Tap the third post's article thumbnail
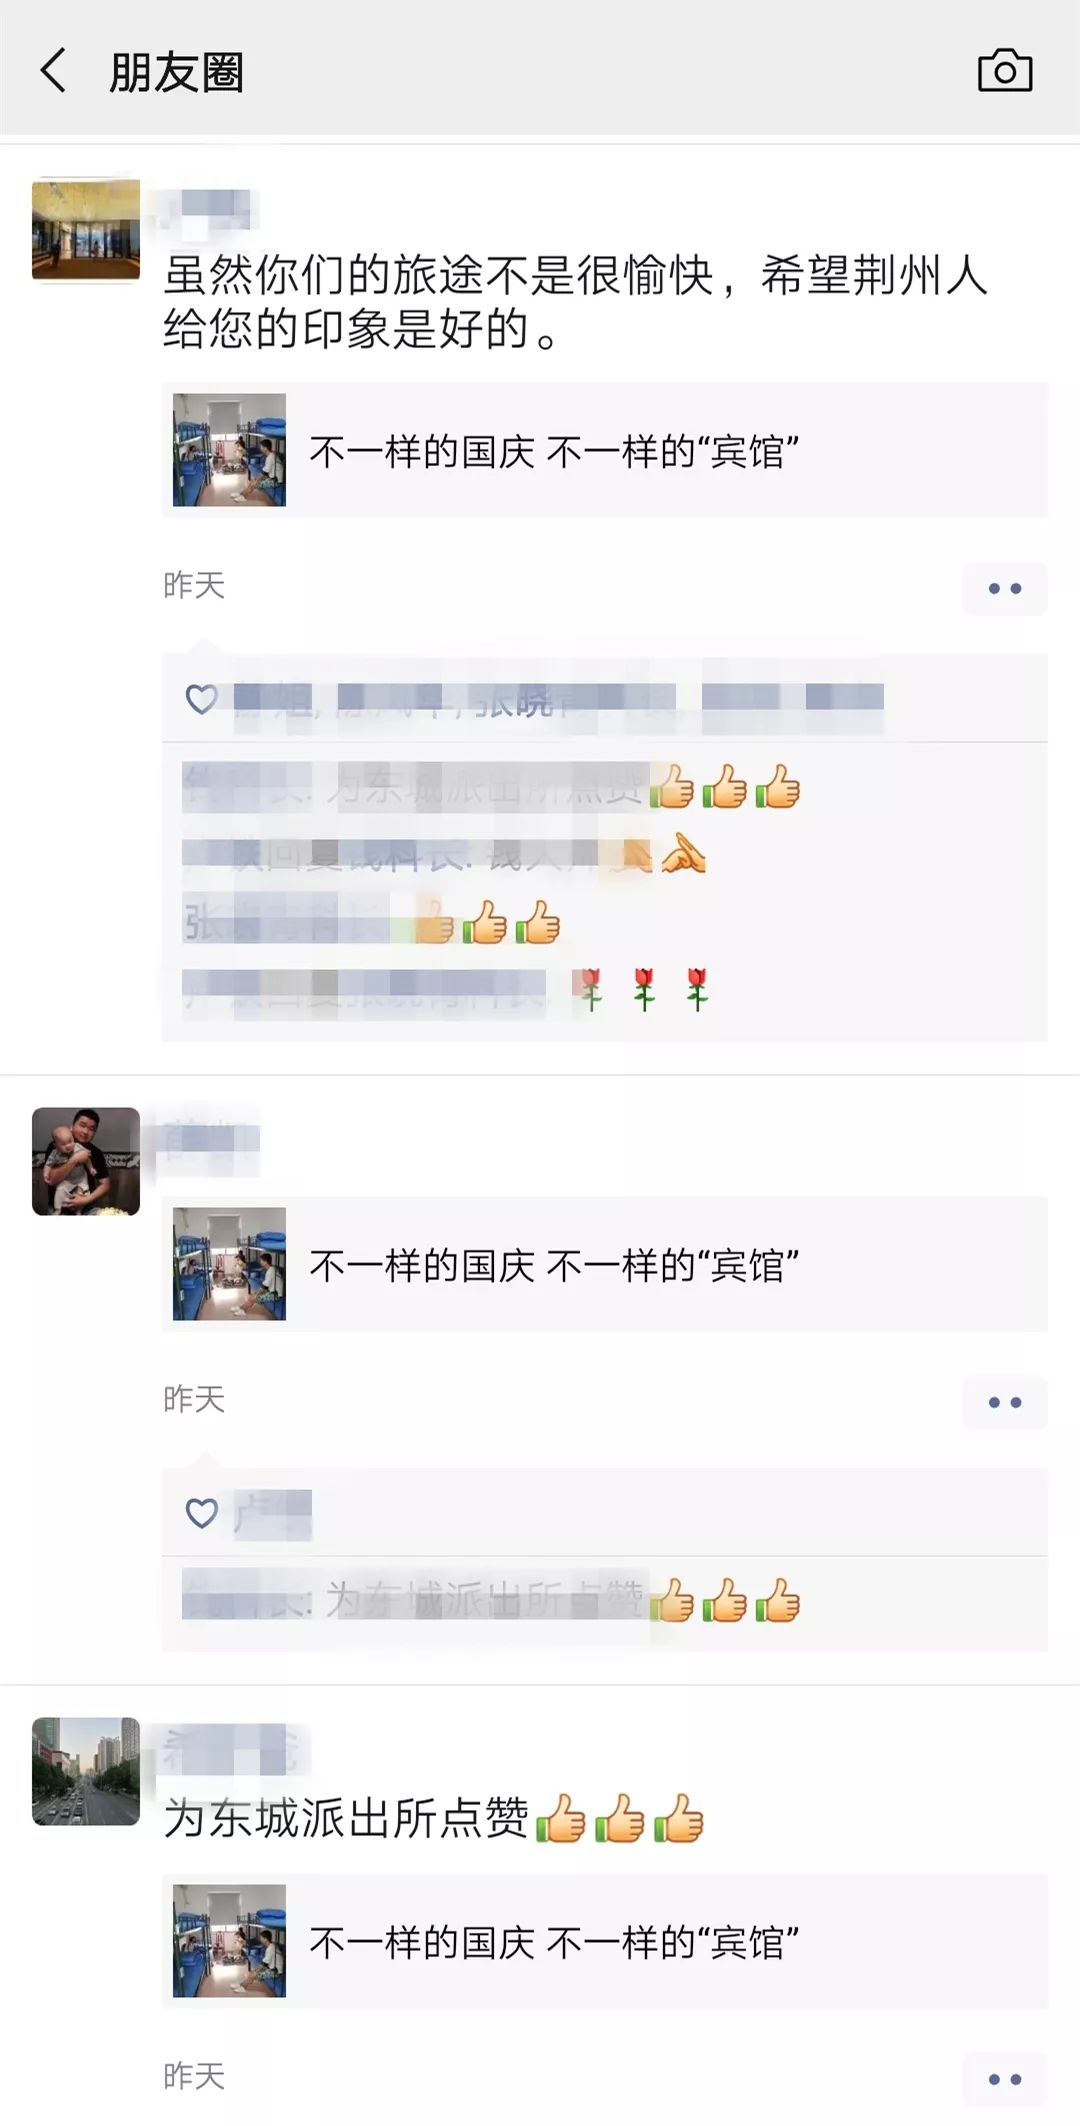The height and width of the screenshot is (2126, 1080). pos(229,1941)
